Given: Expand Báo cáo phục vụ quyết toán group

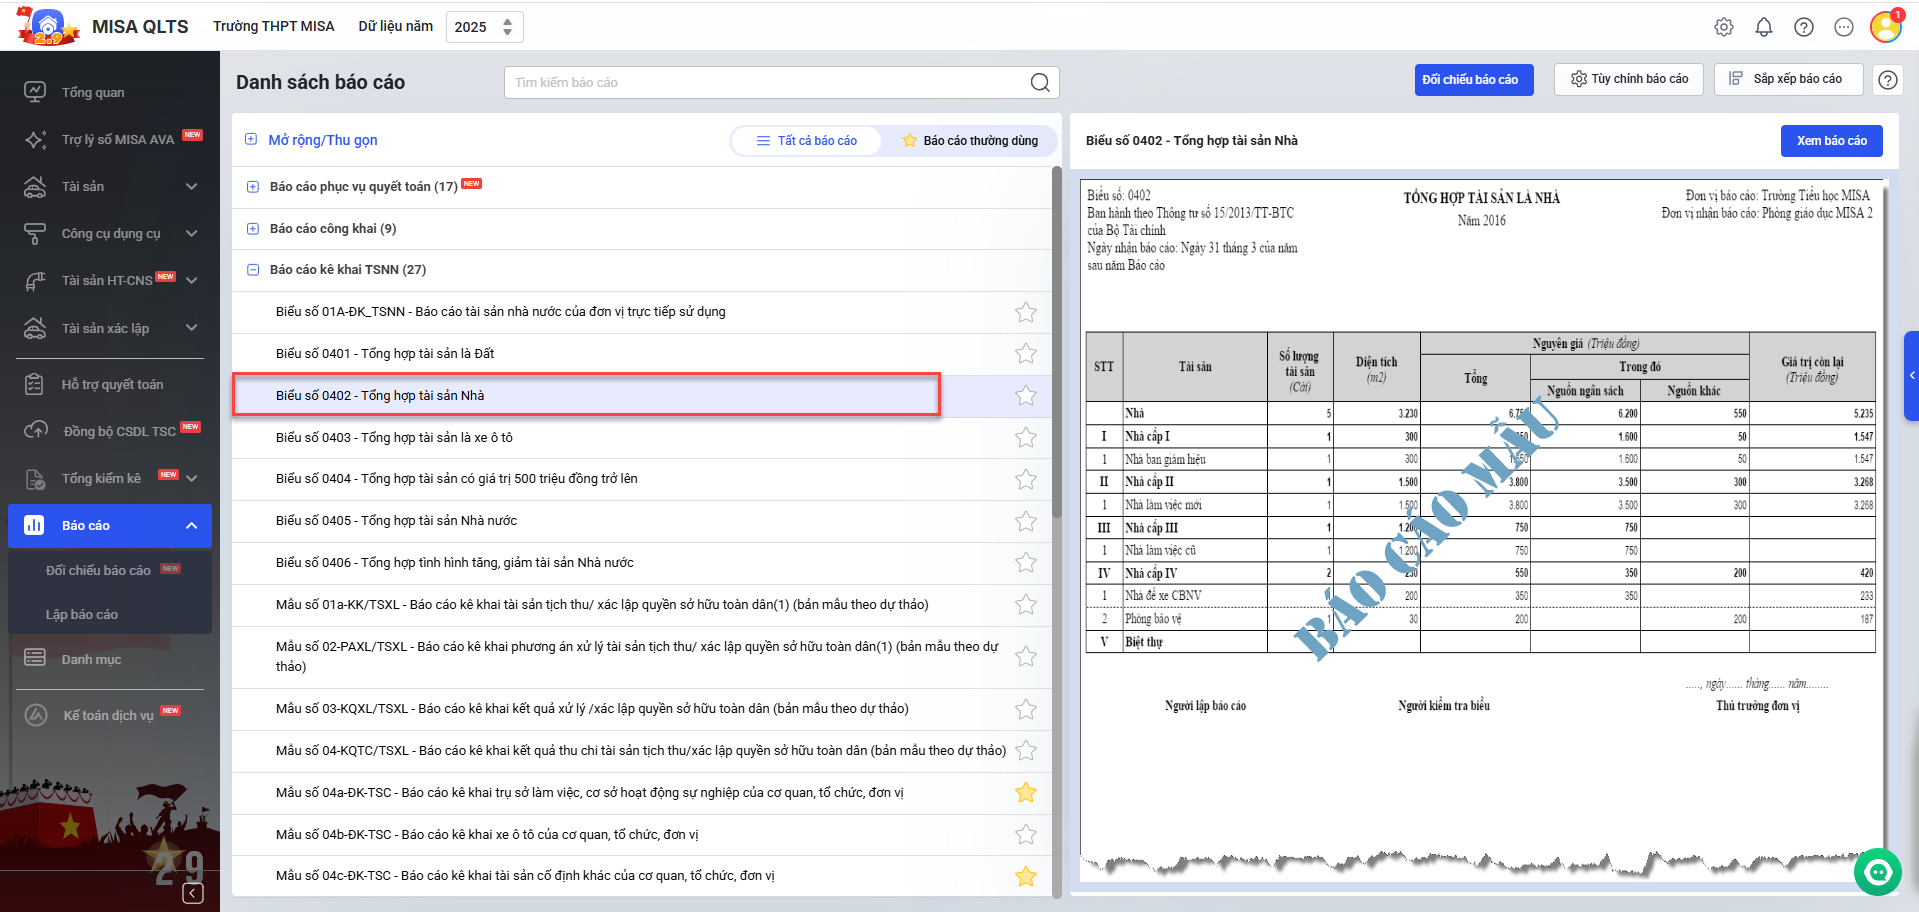Looking at the screenshot, I should coord(253,187).
